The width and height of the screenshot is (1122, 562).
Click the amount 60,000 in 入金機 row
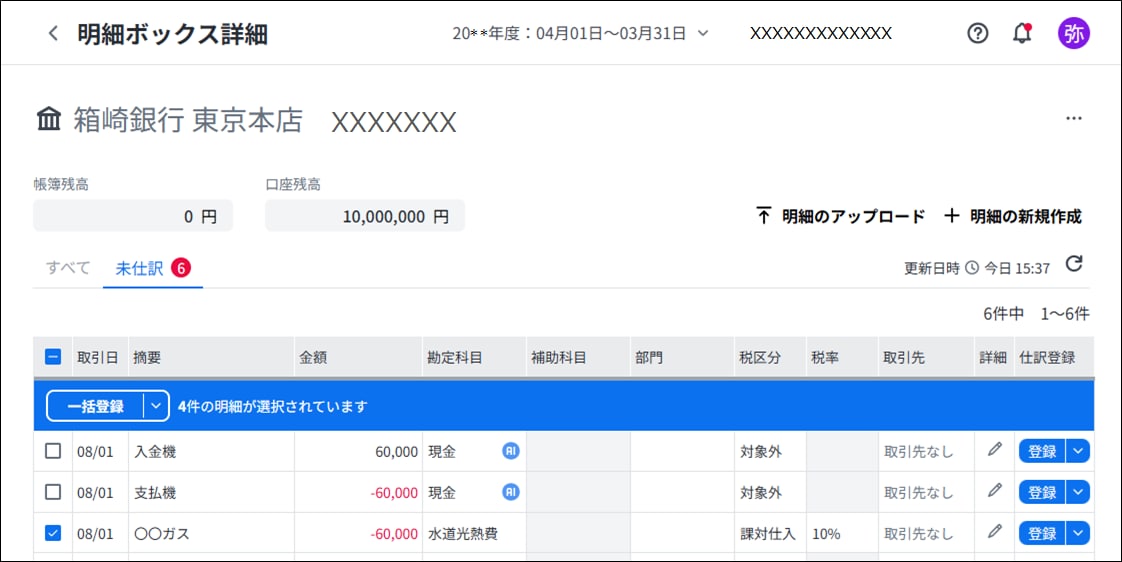pyautogui.click(x=396, y=452)
